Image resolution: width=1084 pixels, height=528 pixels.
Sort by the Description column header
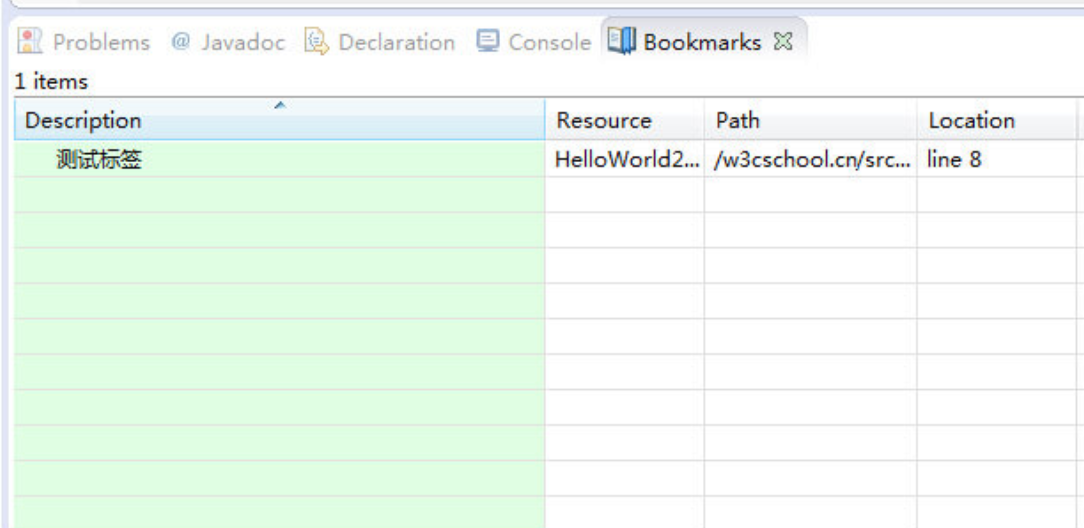click(x=279, y=120)
